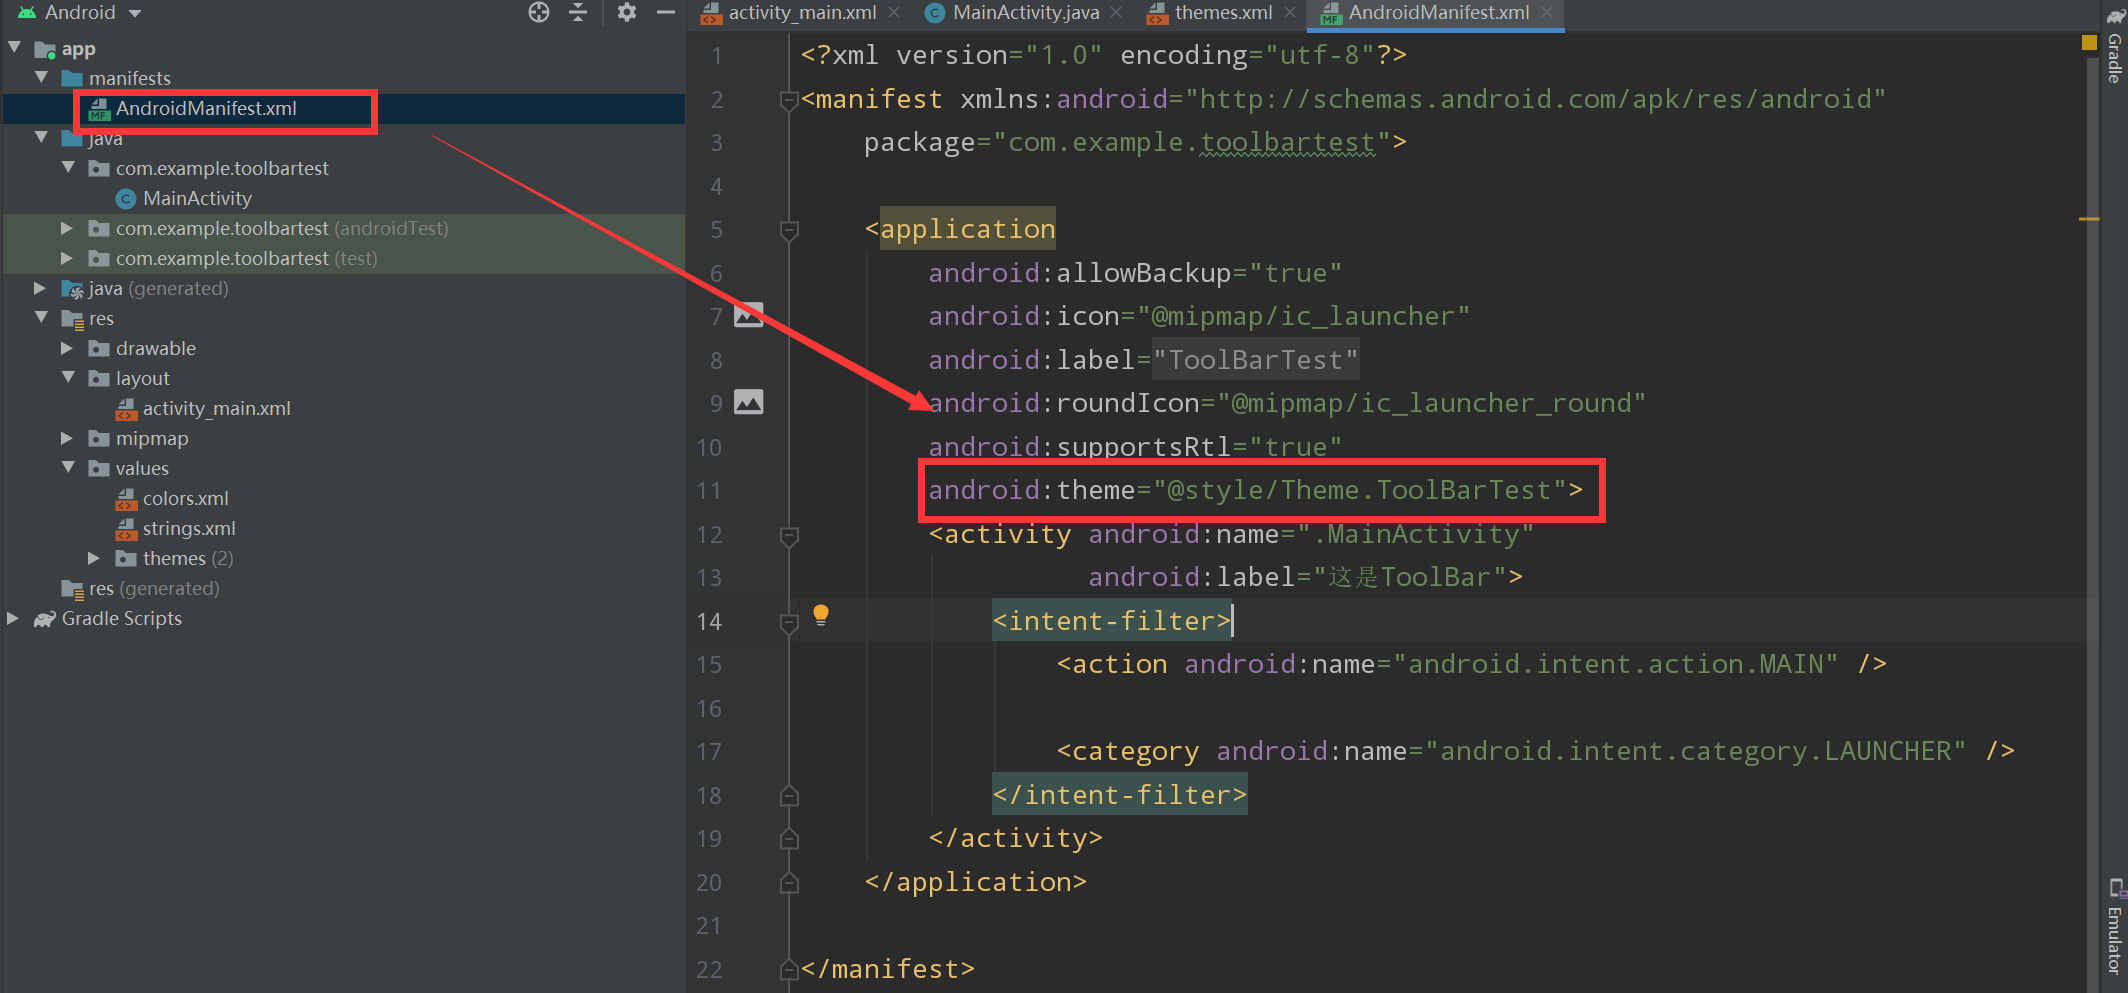Image resolution: width=2128 pixels, height=993 pixels.
Task: Open the Android project view dropdown
Action: tap(133, 13)
